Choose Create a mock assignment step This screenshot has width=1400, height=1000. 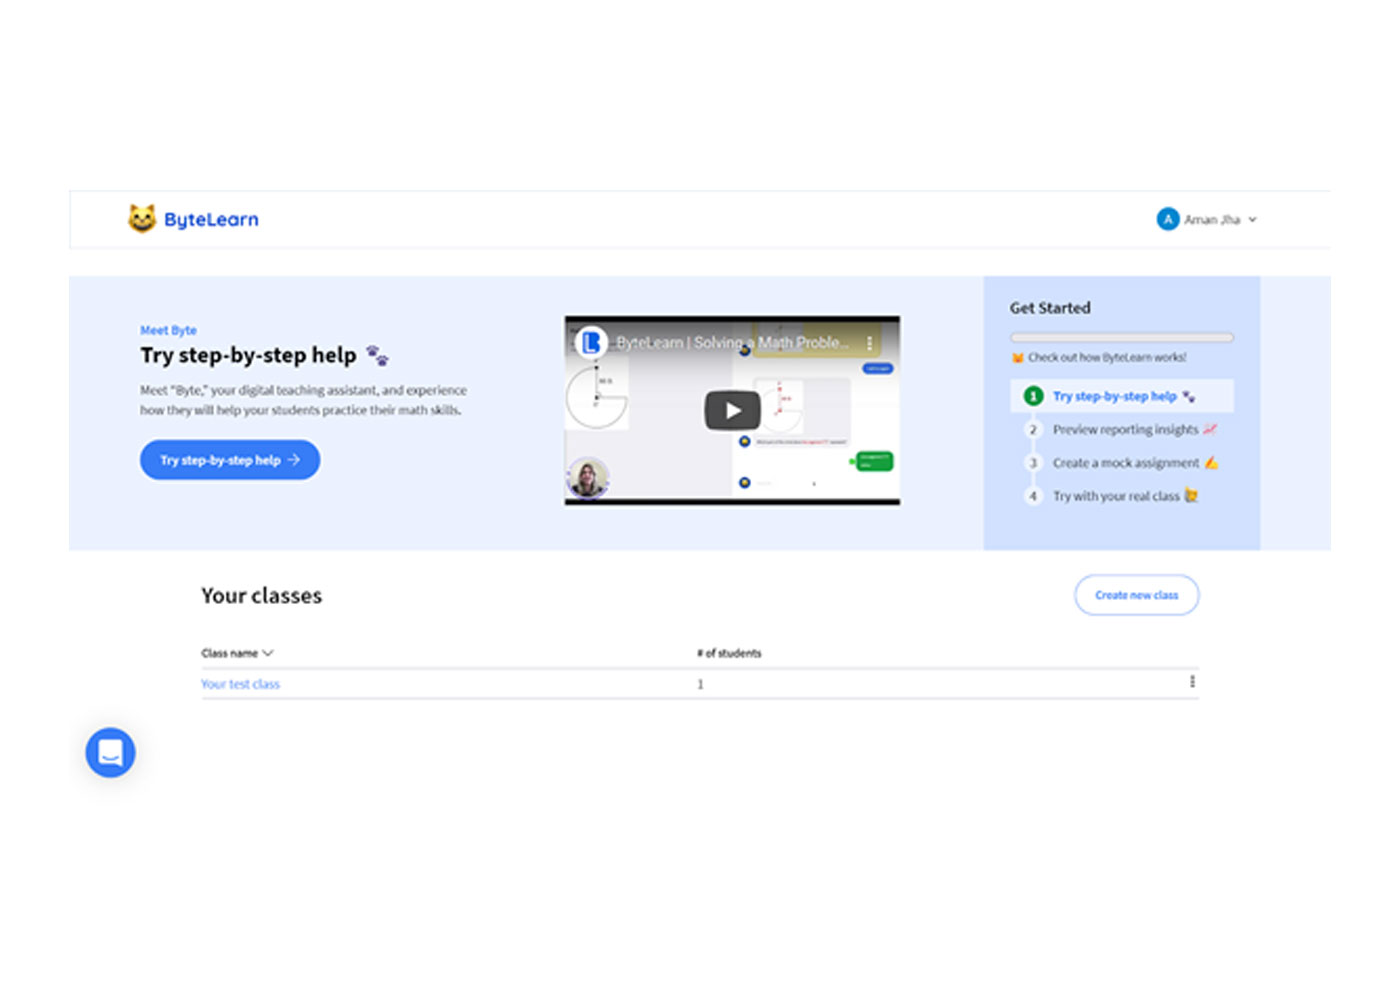tap(1125, 463)
